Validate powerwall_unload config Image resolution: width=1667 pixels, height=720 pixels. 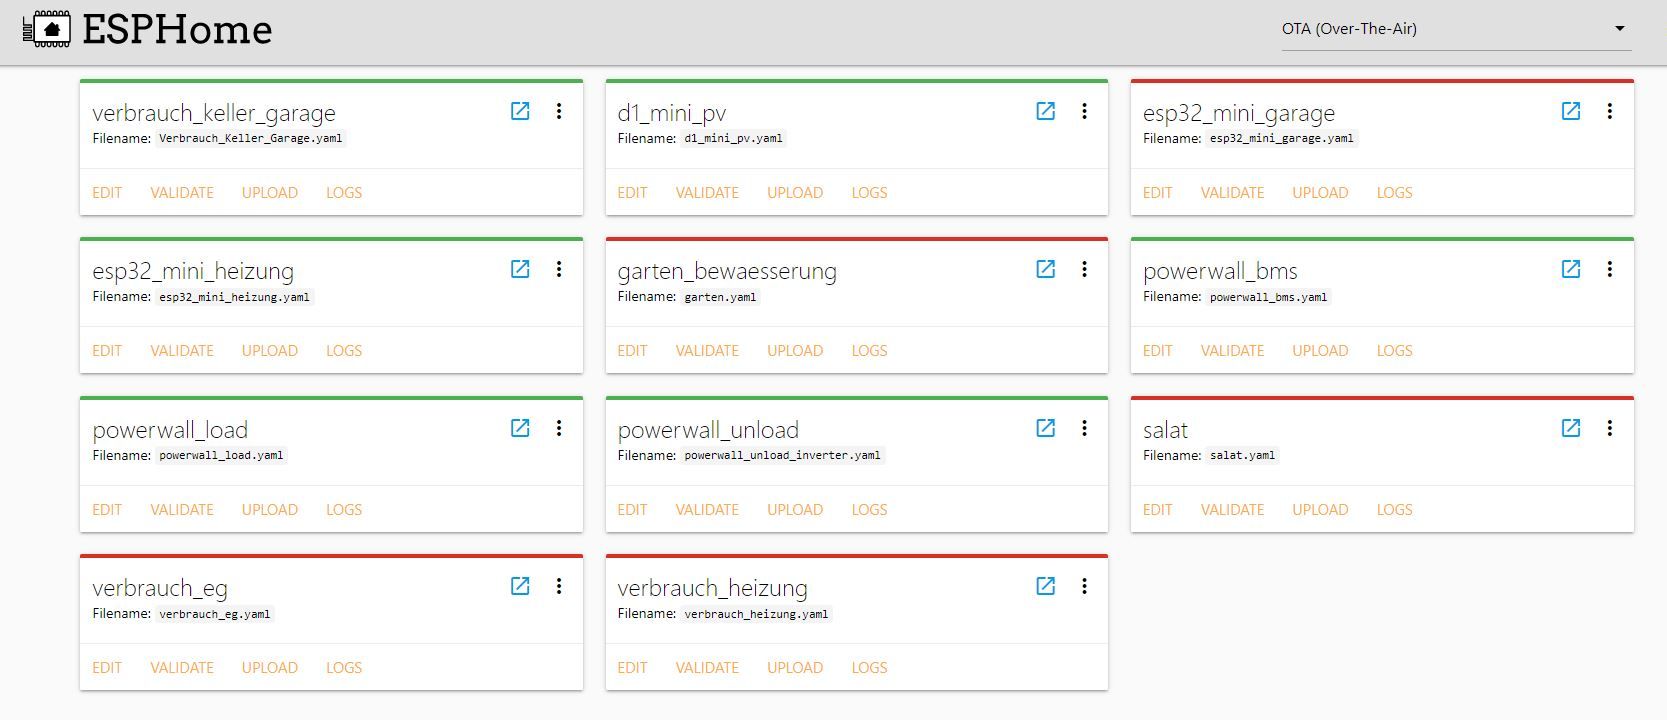click(x=707, y=510)
